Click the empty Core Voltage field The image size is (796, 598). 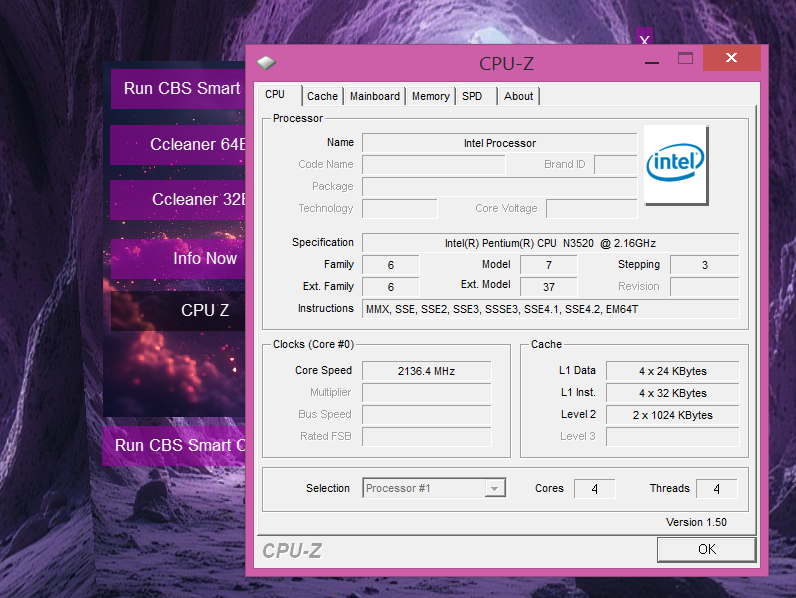click(591, 209)
